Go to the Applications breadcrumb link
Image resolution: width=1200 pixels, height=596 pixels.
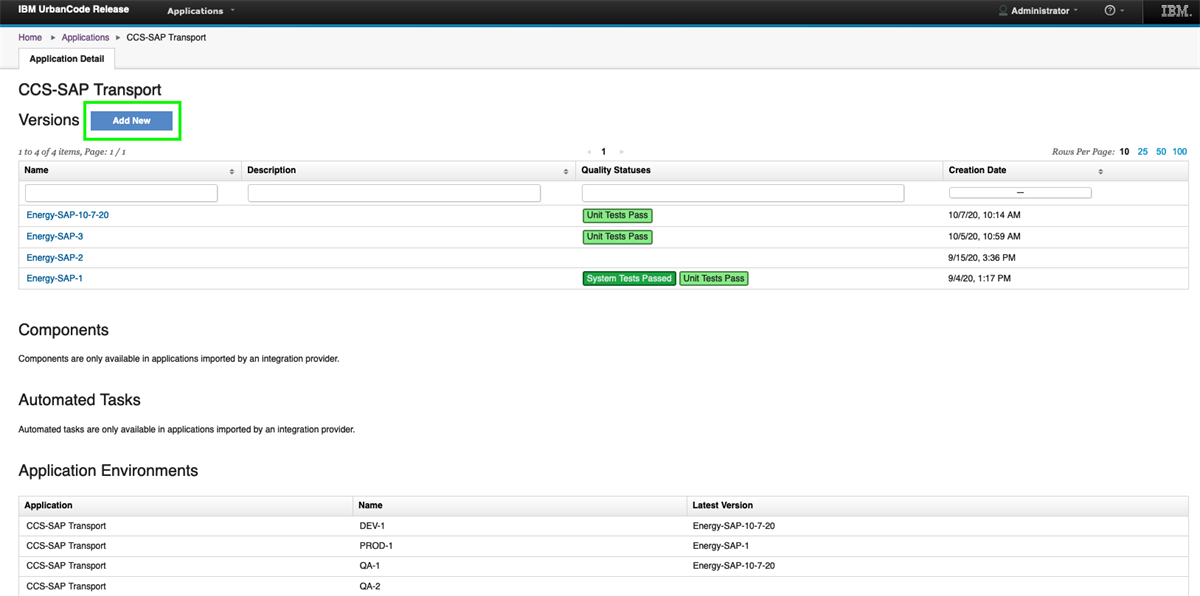coord(85,38)
